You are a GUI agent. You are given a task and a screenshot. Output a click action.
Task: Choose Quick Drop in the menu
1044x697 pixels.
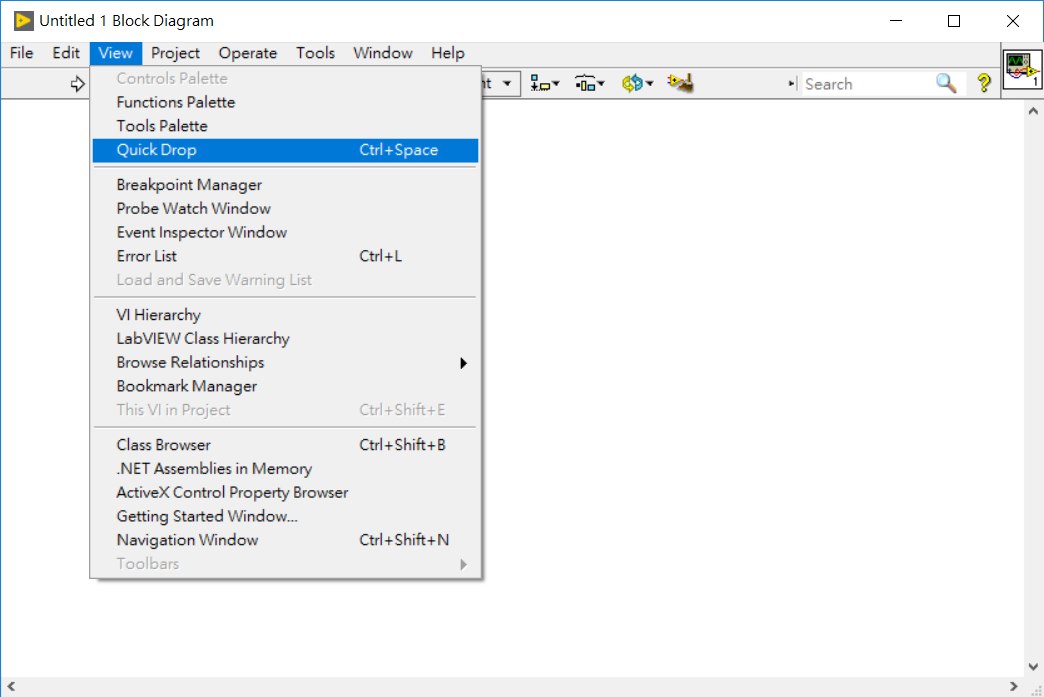(285, 150)
